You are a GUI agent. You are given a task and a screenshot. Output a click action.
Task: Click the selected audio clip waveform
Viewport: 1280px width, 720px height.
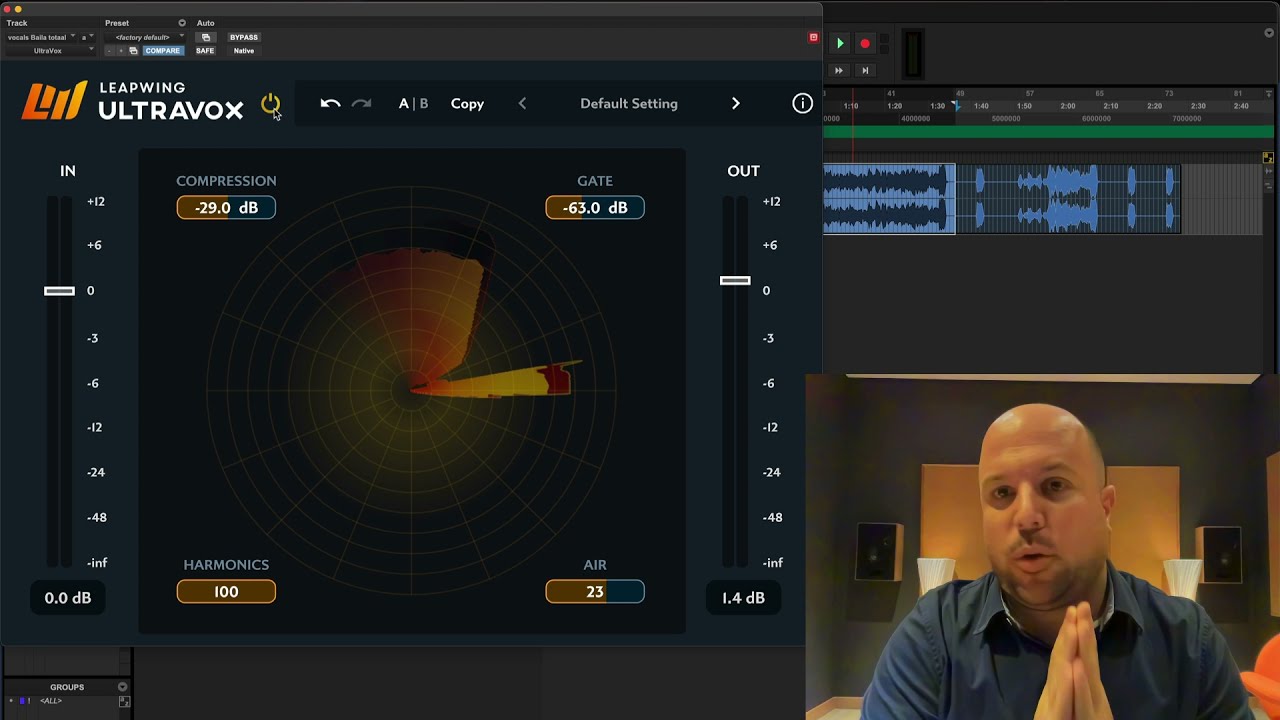889,198
